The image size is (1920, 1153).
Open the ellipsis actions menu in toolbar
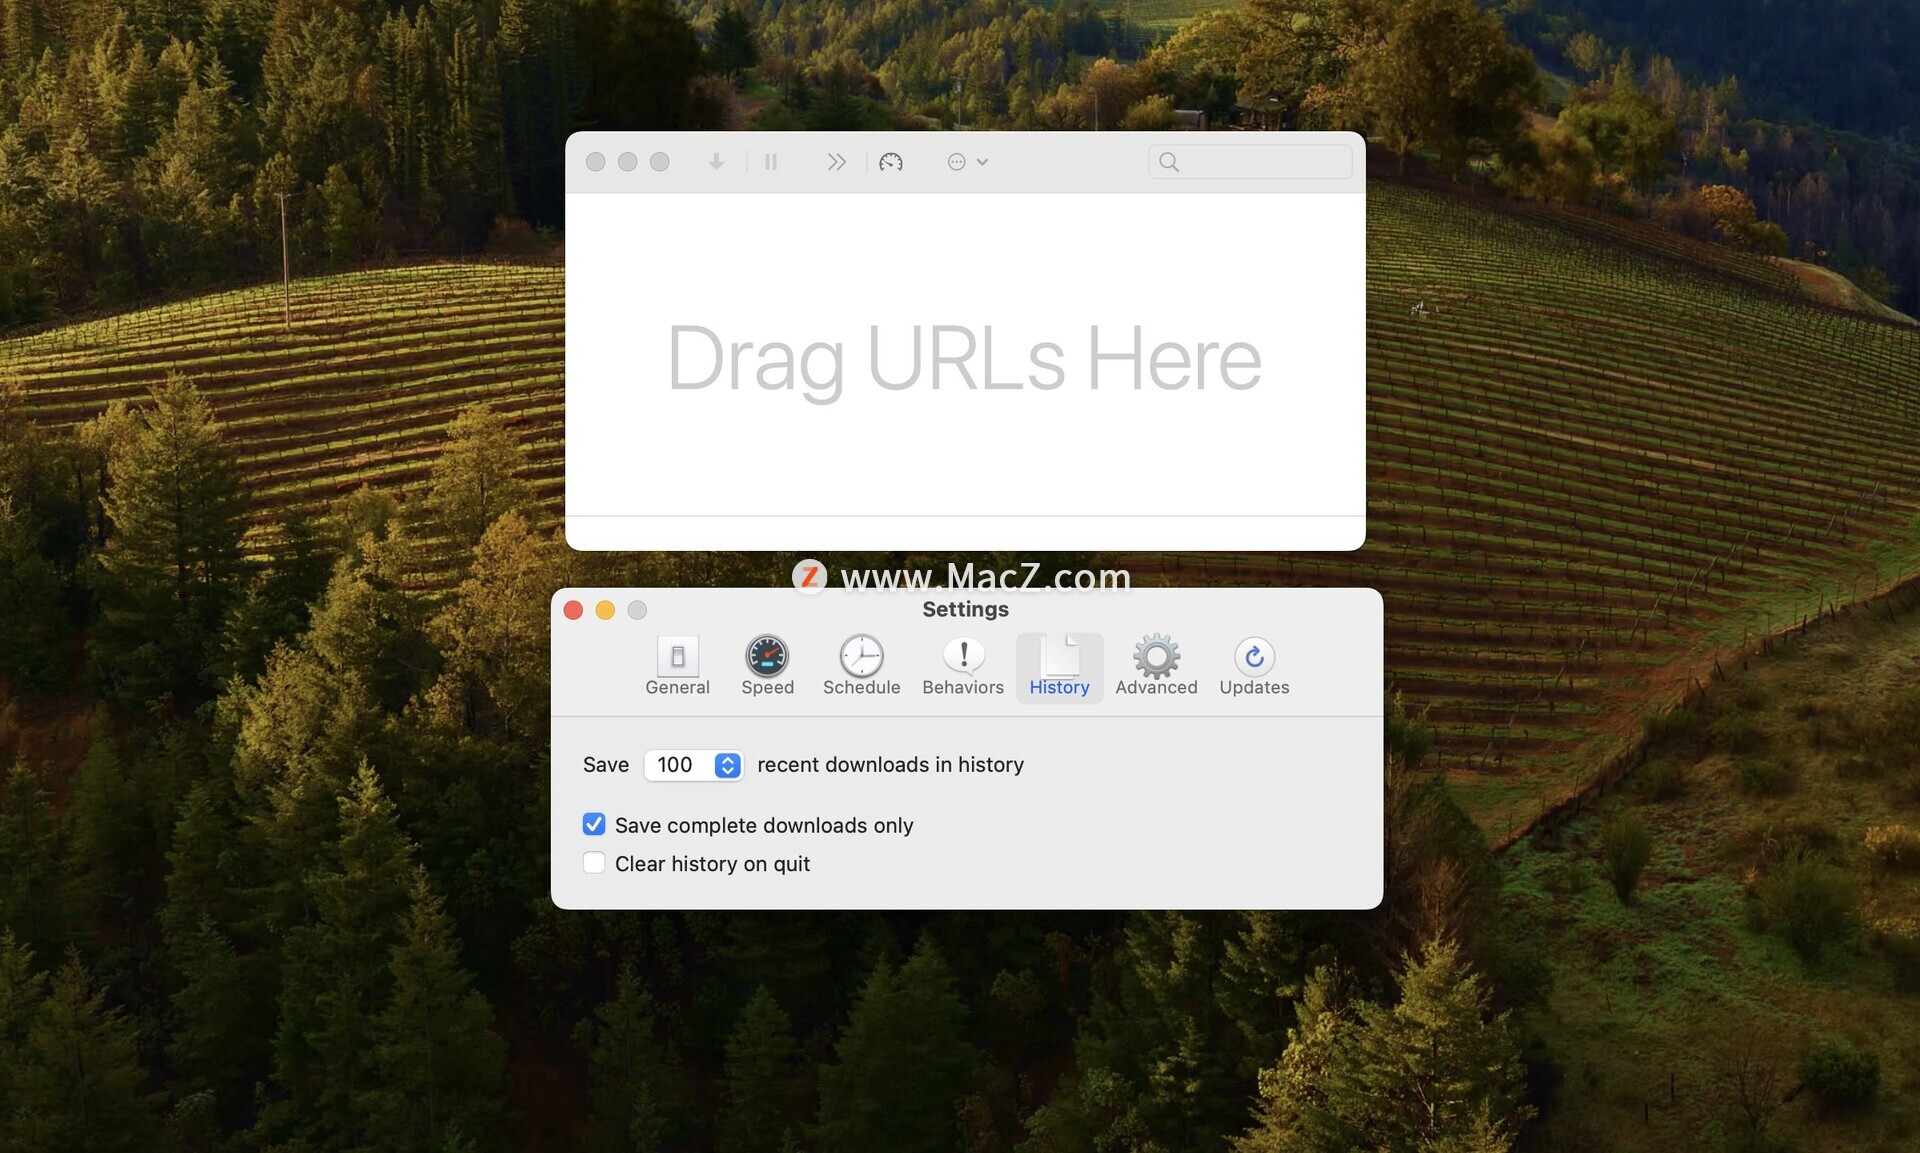point(967,162)
